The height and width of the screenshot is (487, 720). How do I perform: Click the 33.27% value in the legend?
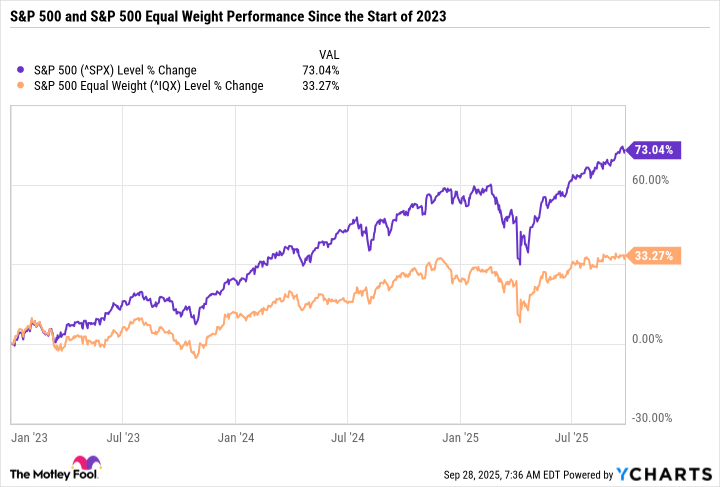coord(322,86)
